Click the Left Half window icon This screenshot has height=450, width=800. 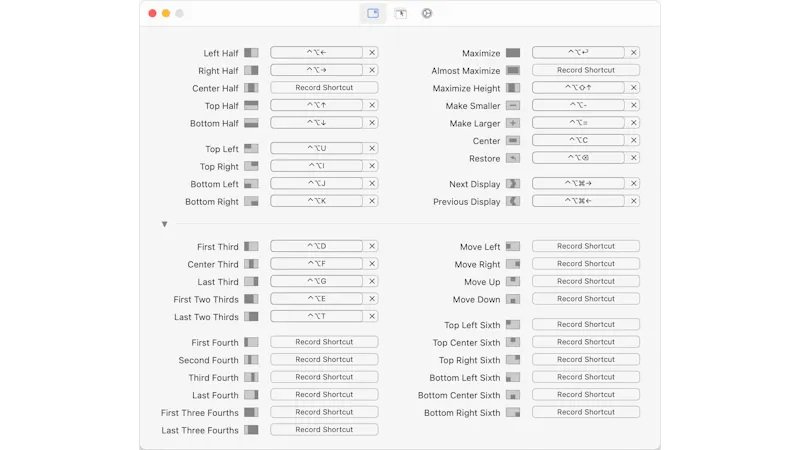pos(251,53)
